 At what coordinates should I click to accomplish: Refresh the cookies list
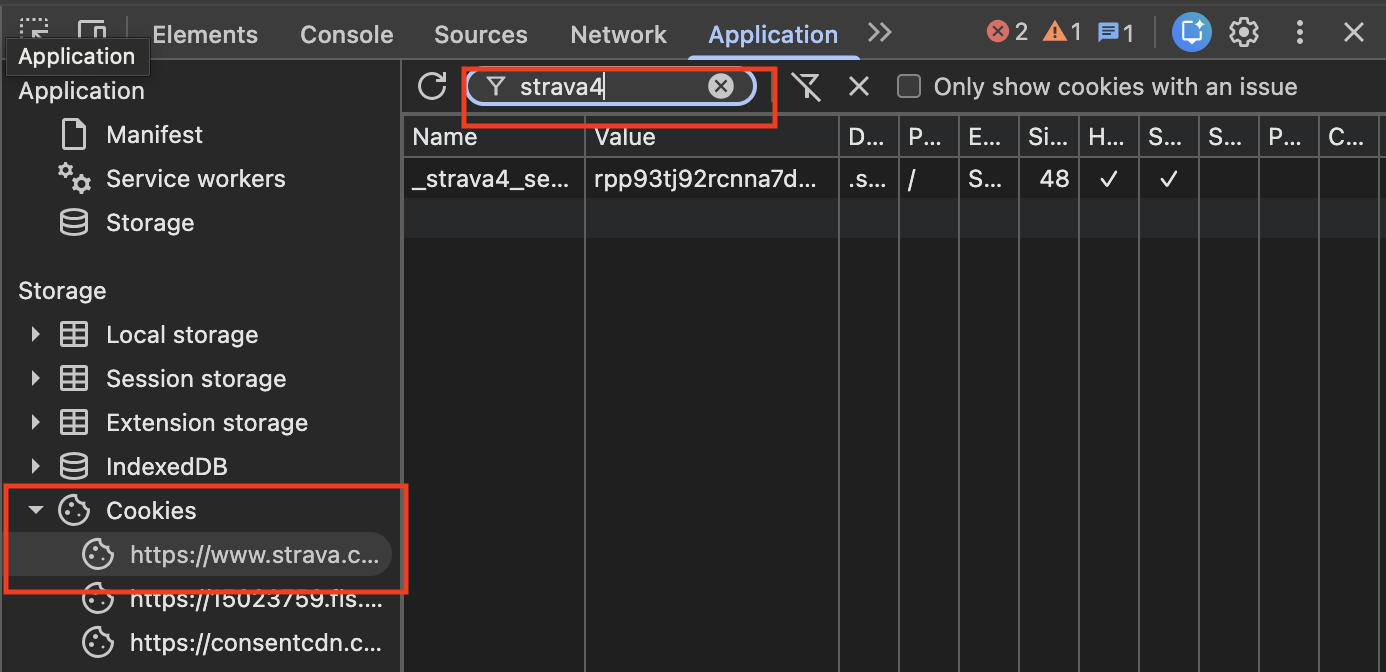pyautogui.click(x=432, y=86)
